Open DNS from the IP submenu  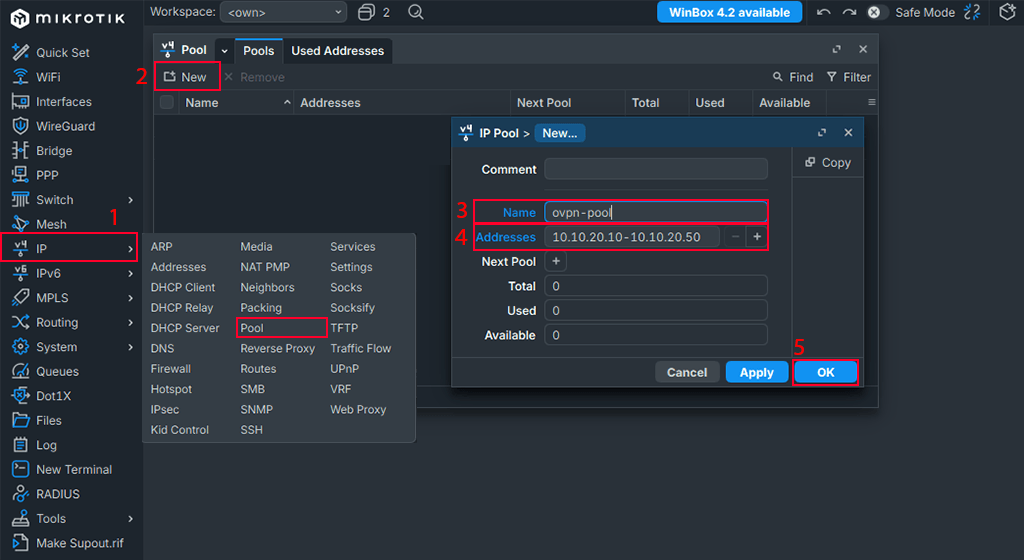[x=162, y=349]
